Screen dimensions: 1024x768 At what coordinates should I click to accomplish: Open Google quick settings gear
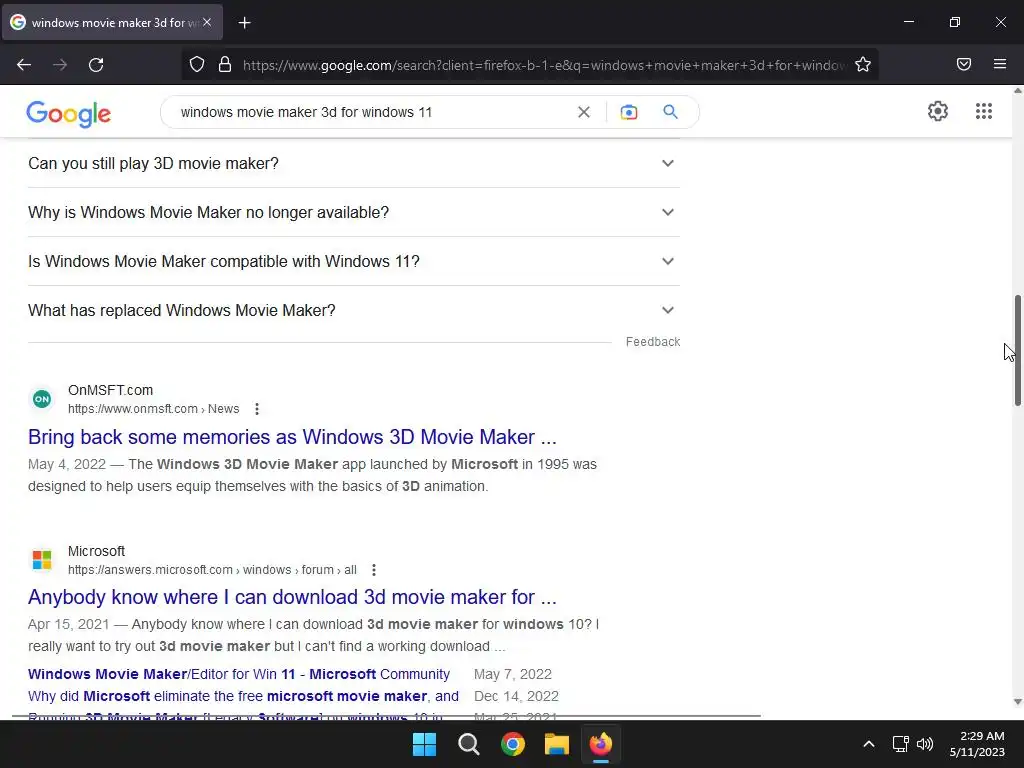coord(938,111)
